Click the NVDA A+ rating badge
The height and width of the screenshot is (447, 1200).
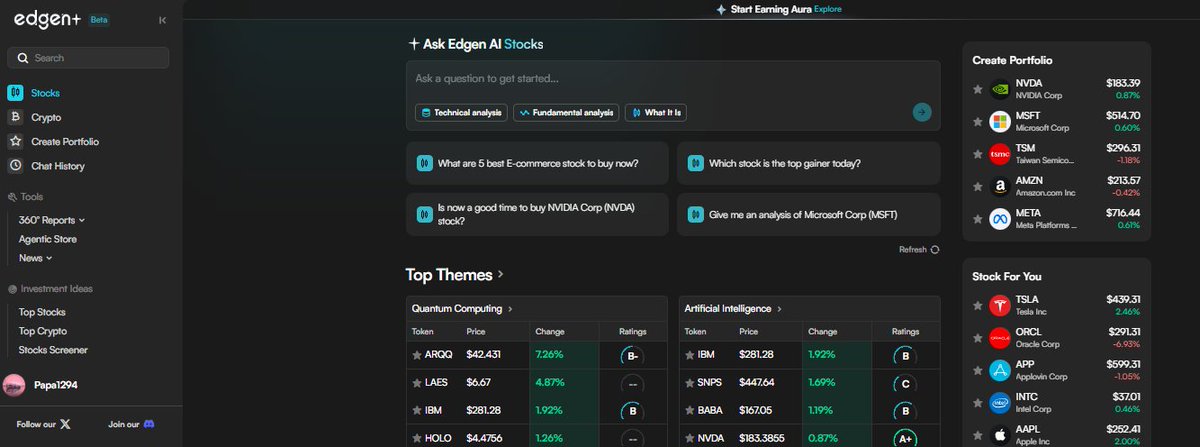click(905, 437)
